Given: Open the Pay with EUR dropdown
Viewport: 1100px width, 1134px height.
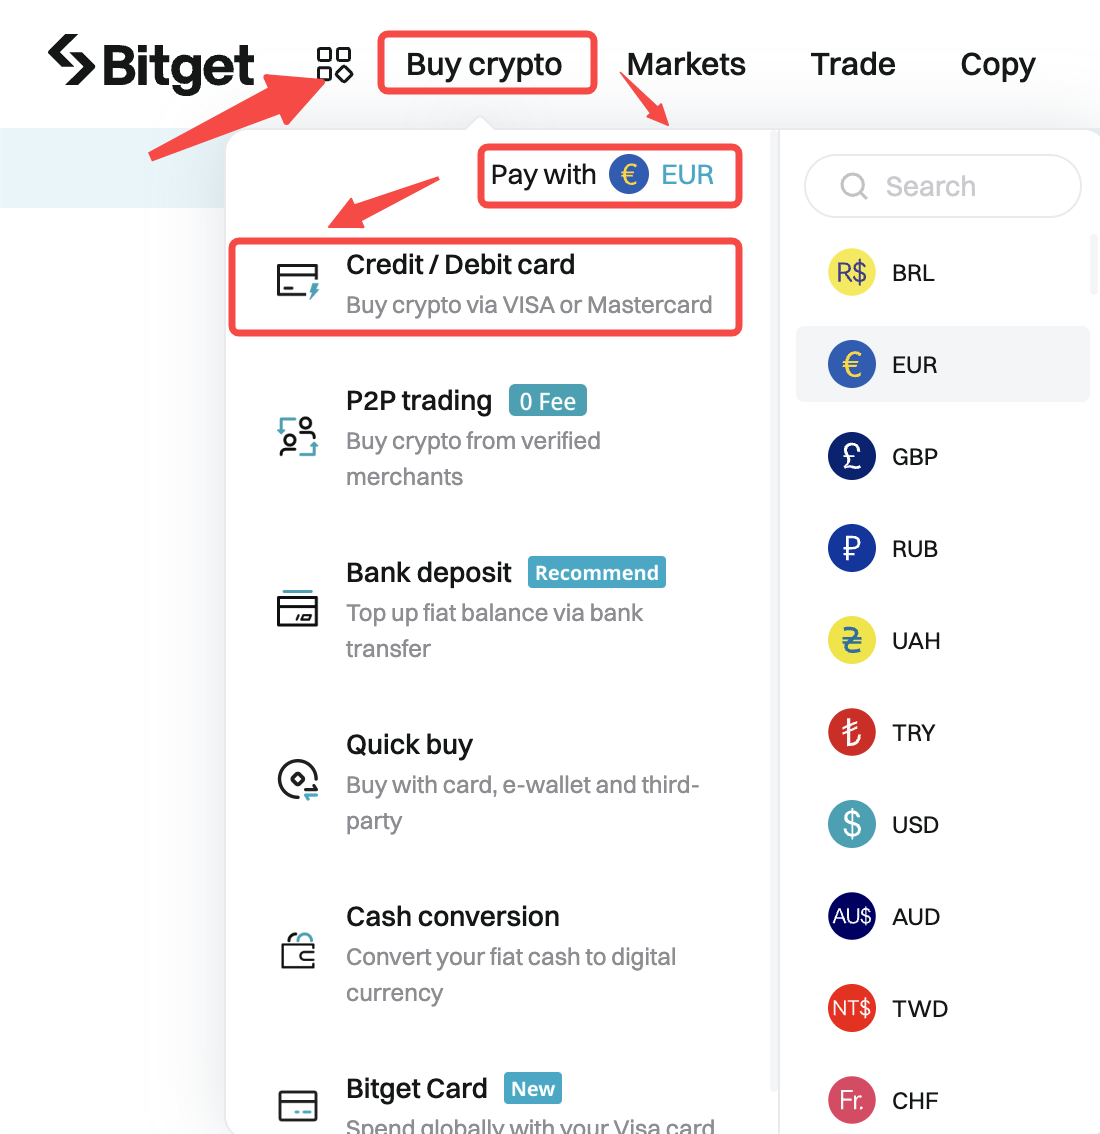Looking at the screenshot, I should pos(609,174).
